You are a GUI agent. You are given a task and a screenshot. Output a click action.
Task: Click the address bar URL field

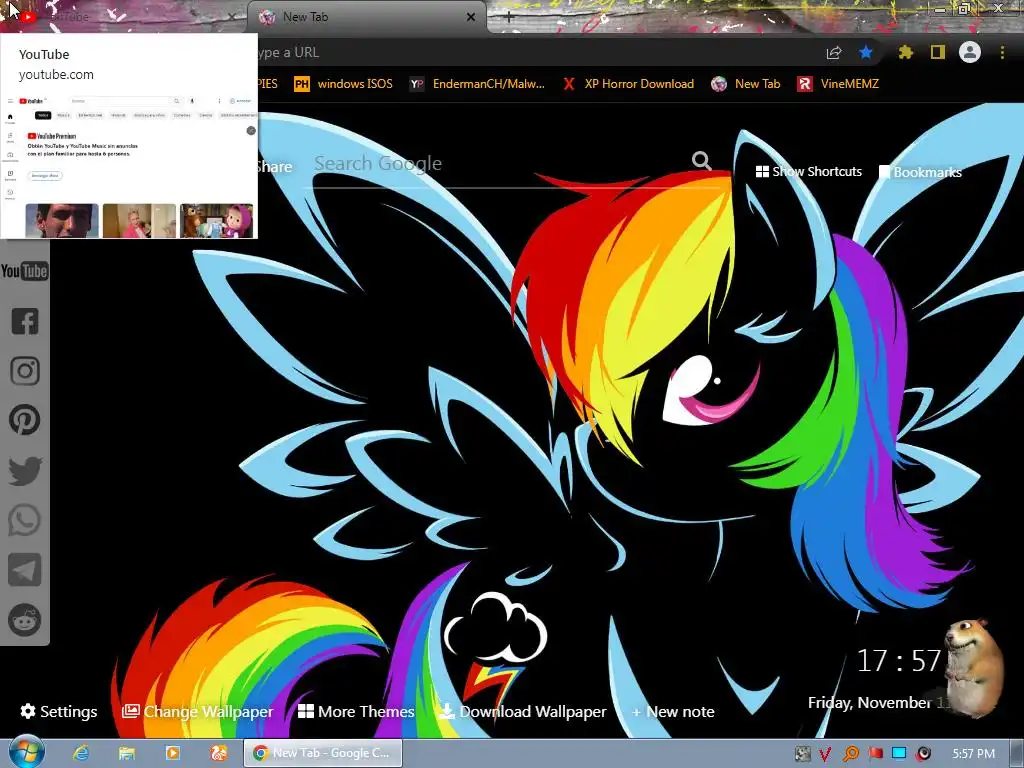click(x=536, y=52)
